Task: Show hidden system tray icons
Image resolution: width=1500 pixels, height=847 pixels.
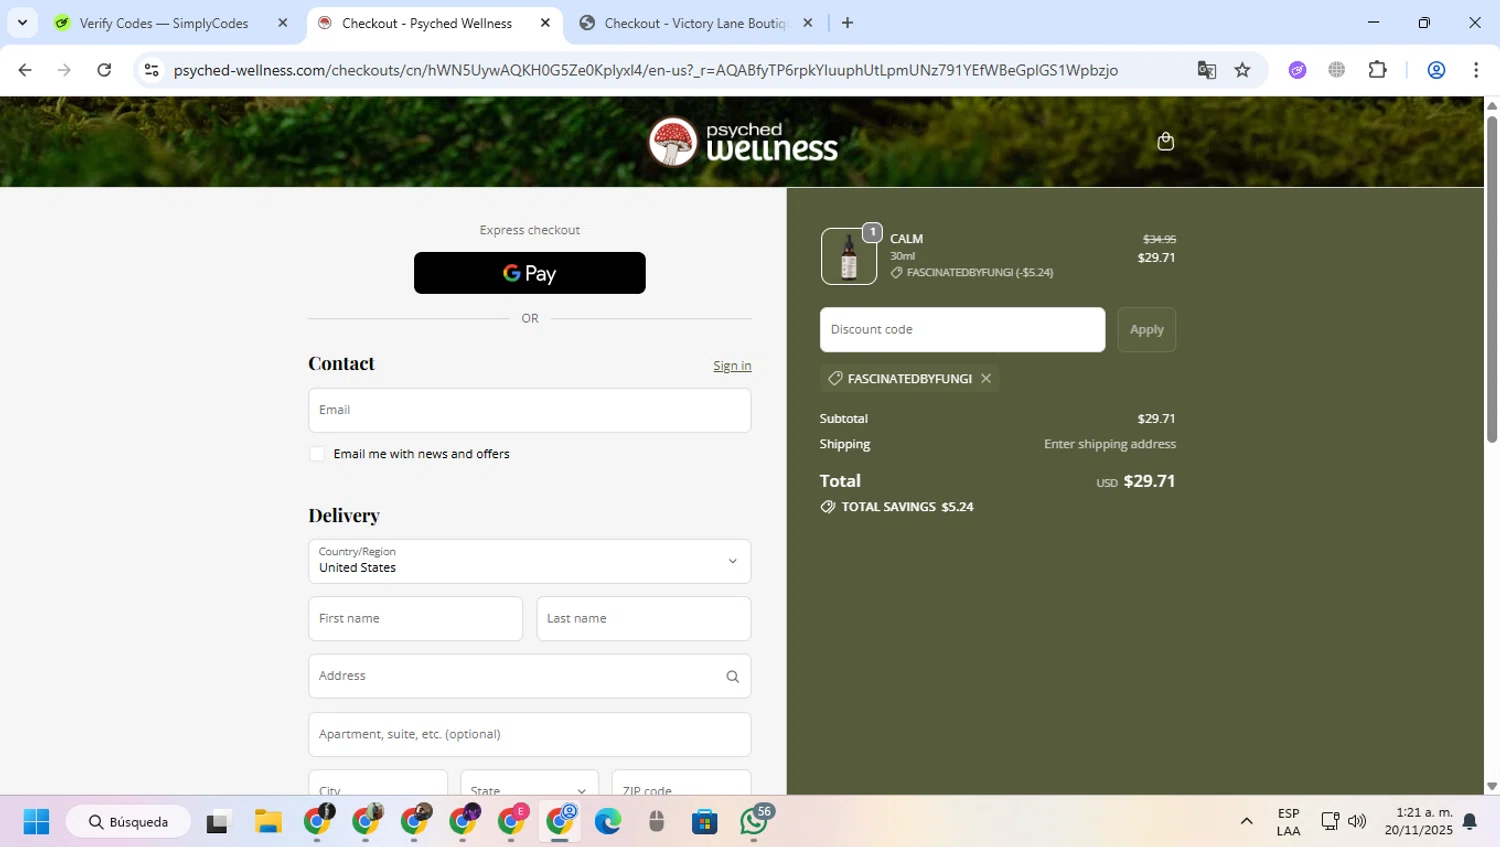Action: [1246, 822]
